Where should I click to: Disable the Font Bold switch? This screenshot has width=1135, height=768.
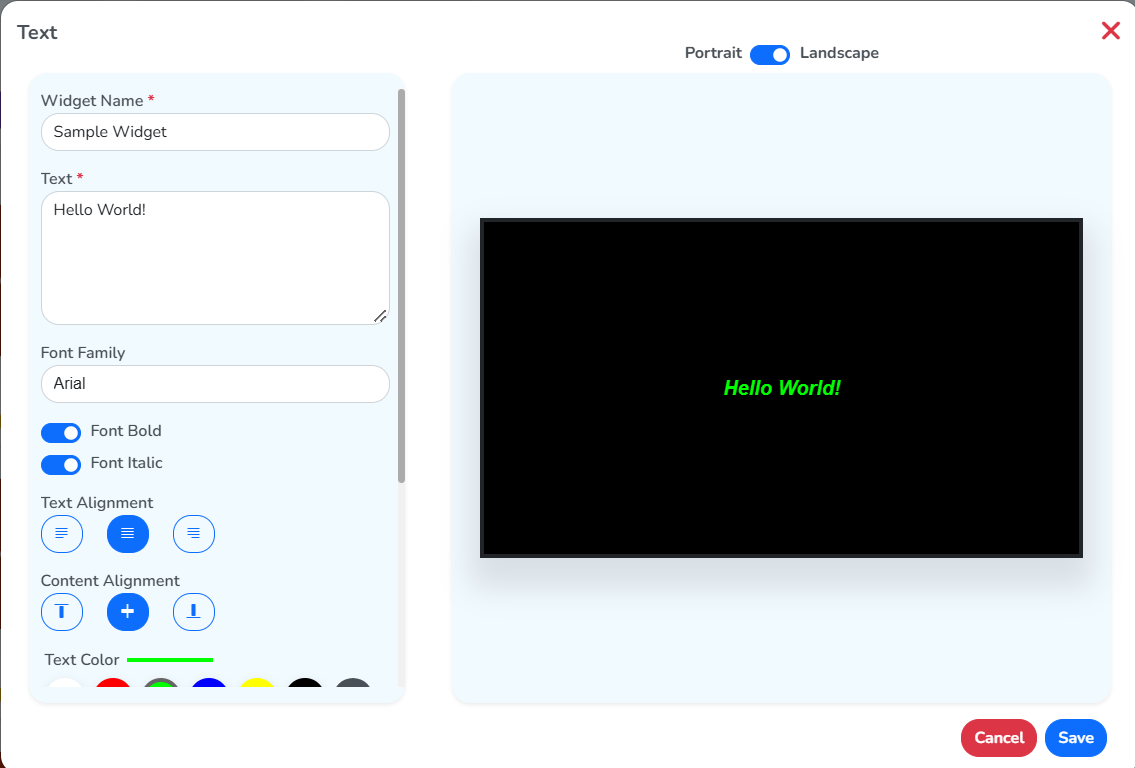point(61,433)
